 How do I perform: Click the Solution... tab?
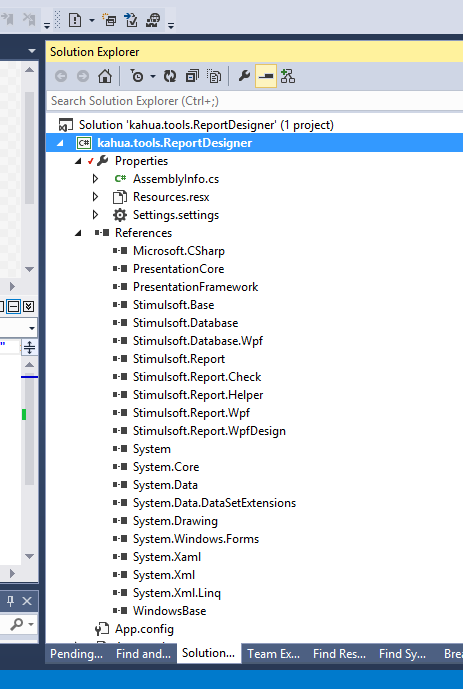click(x=209, y=653)
